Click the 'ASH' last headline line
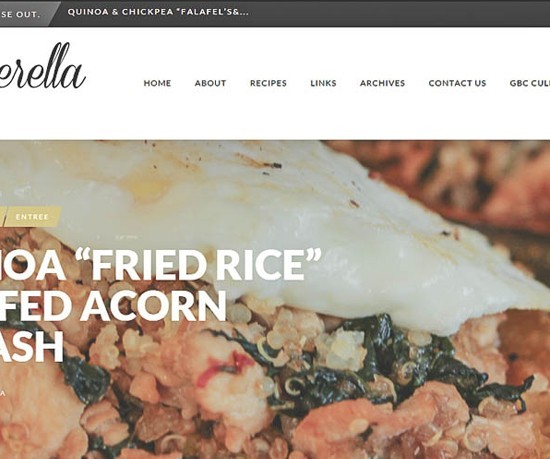 pos(32,346)
